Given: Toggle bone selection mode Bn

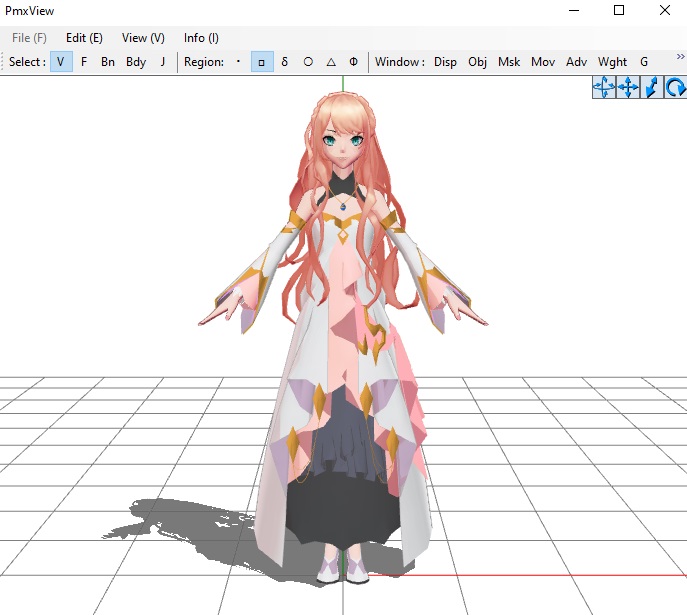Looking at the screenshot, I should click(x=108, y=62).
